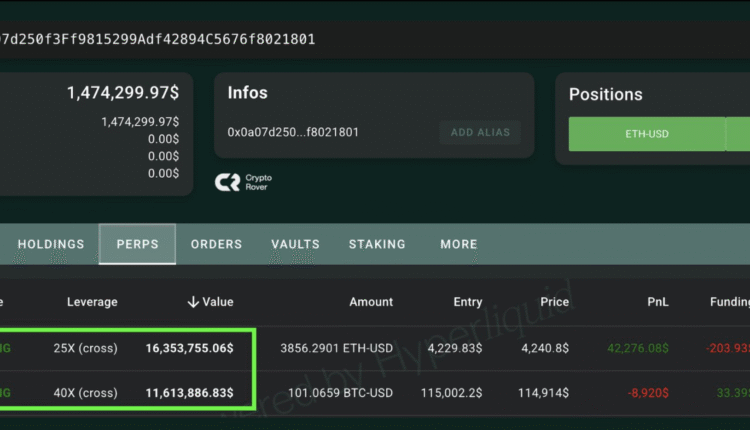Expand the MORE menu
This screenshot has width=750, height=430.
click(x=459, y=244)
